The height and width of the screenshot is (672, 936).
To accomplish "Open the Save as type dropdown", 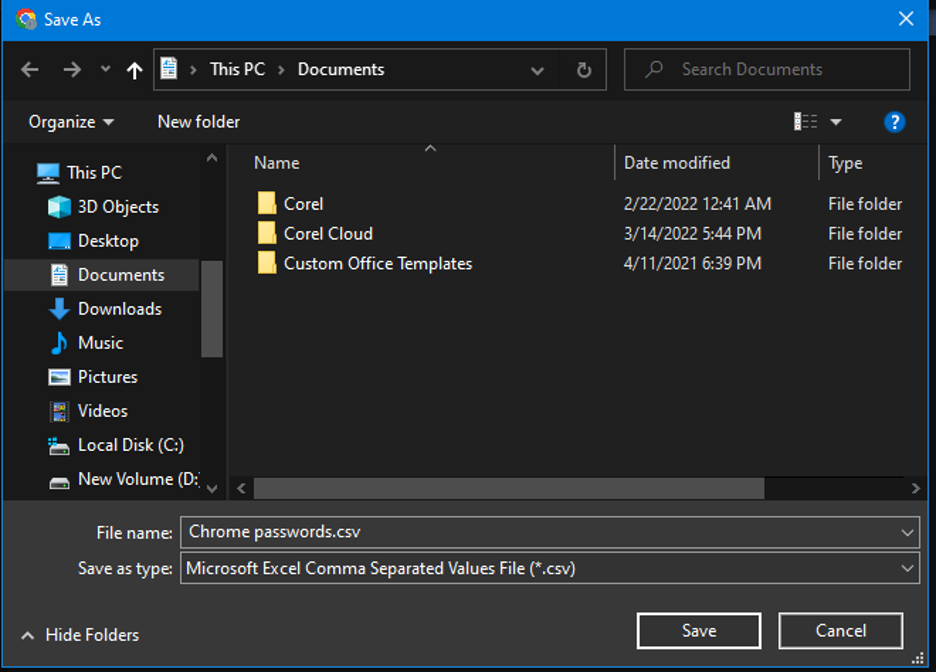I will tap(550, 568).
